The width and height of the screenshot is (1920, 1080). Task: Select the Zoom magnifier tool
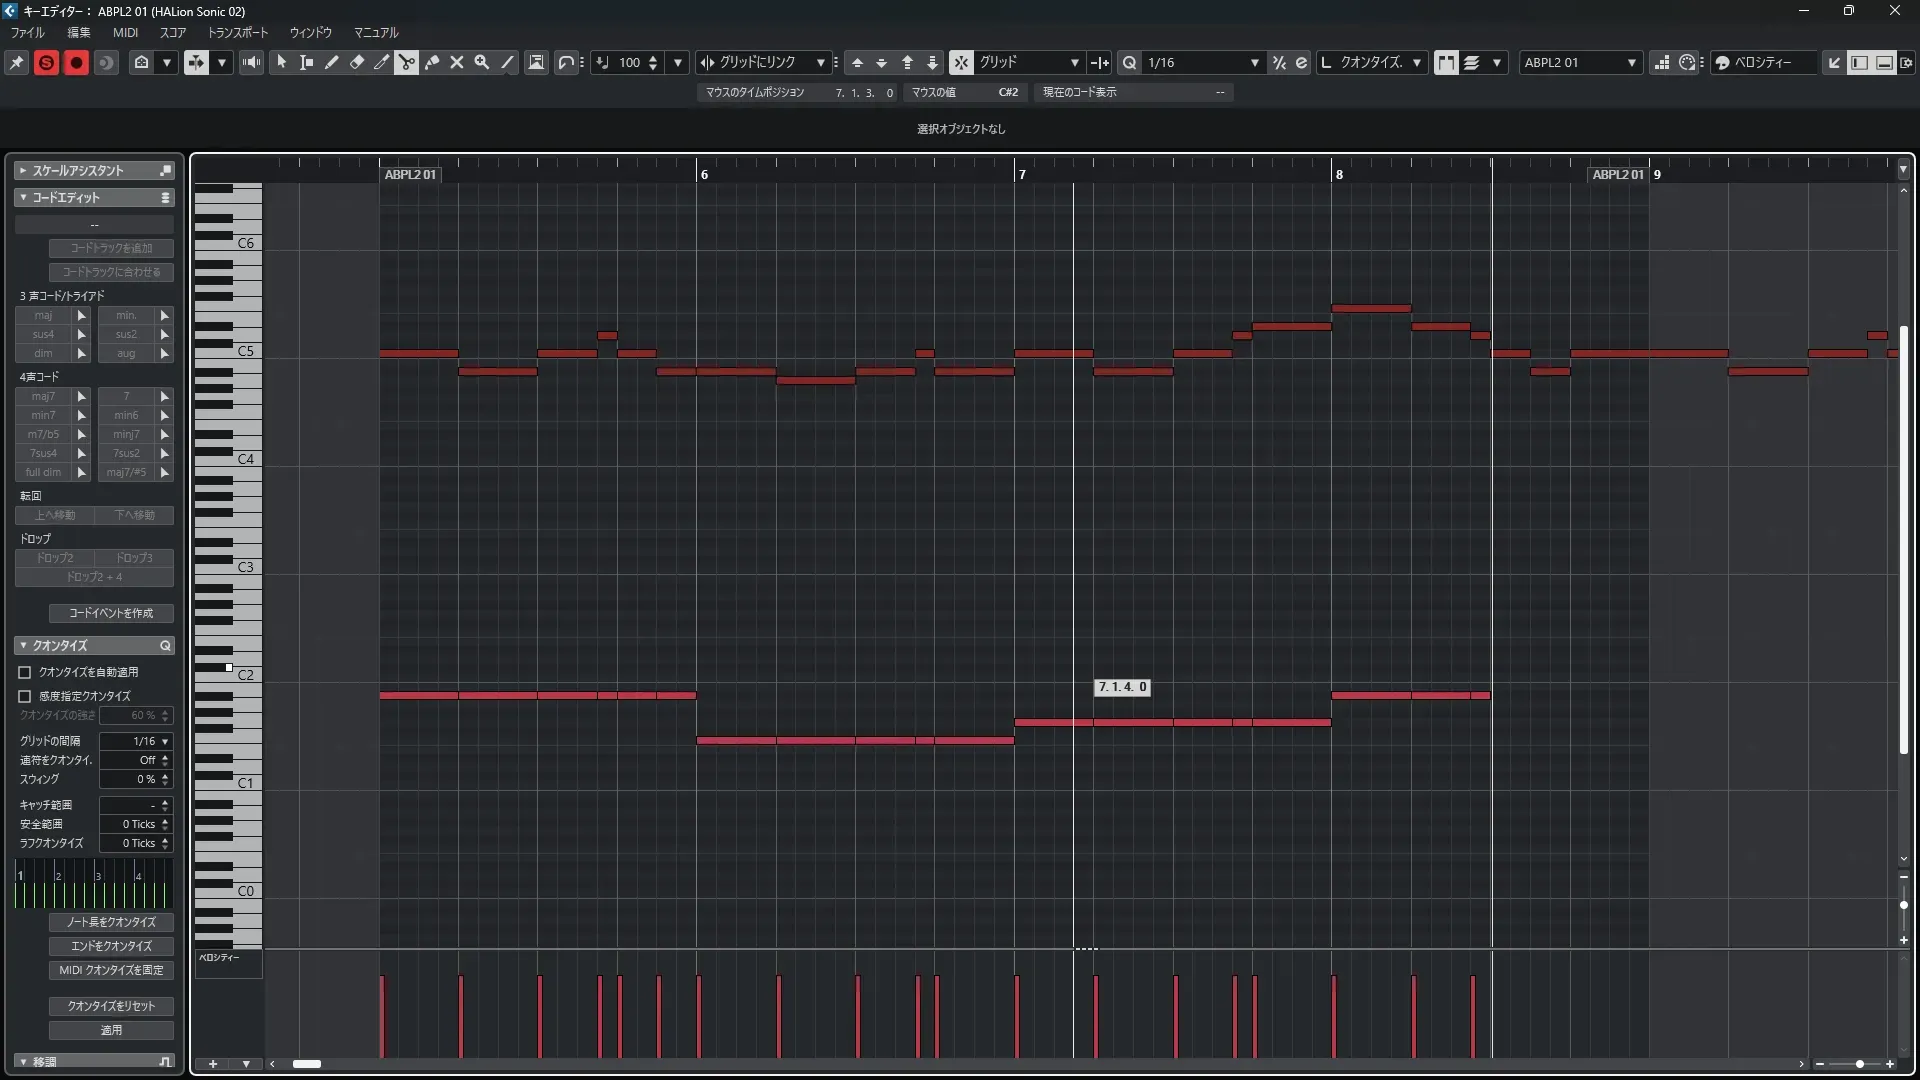pyautogui.click(x=482, y=62)
